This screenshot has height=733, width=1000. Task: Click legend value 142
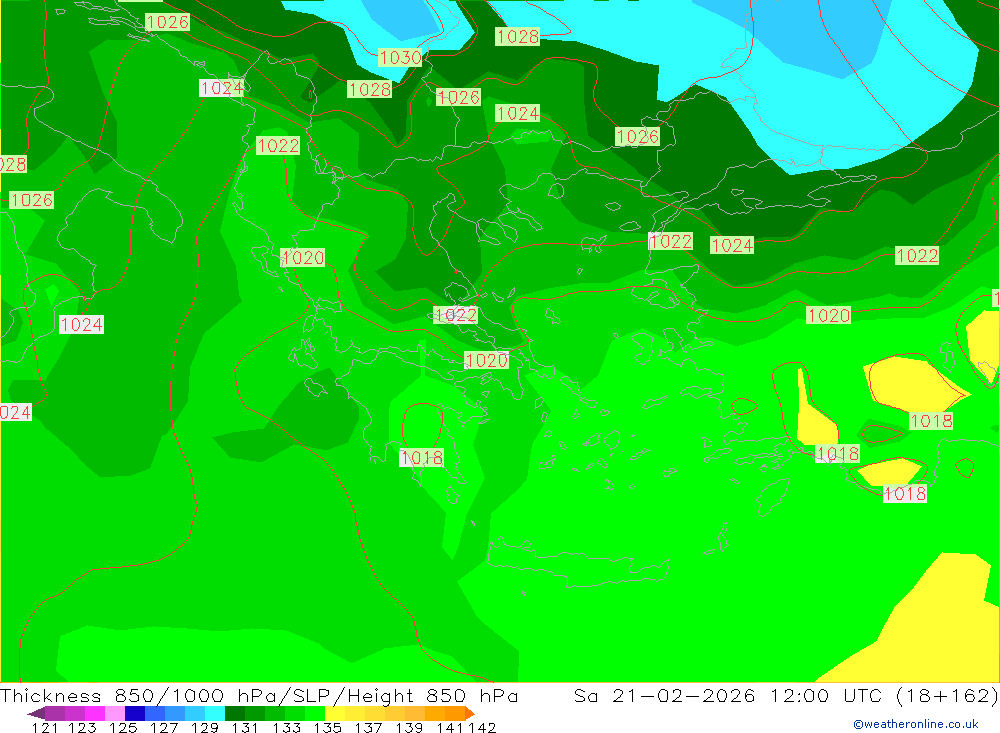tap(482, 727)
